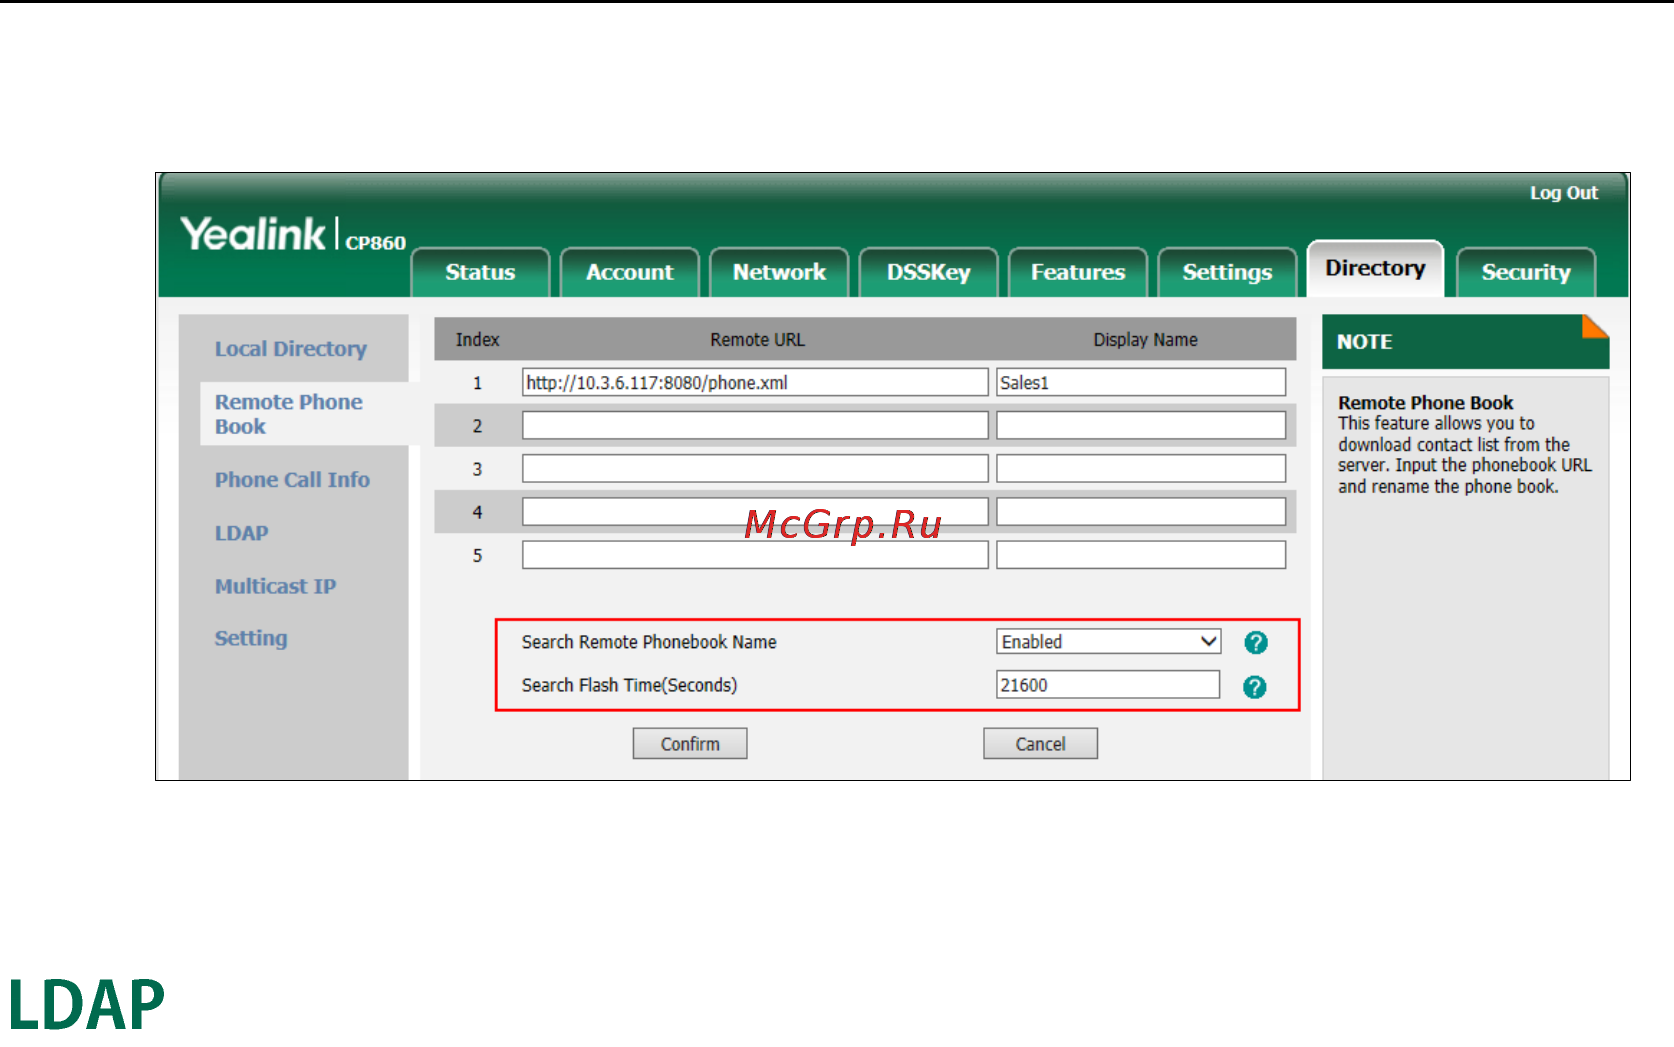The image size is (1674, 1047).
Task: Click Remote URL field for index 2
Action: pos(755,425)
